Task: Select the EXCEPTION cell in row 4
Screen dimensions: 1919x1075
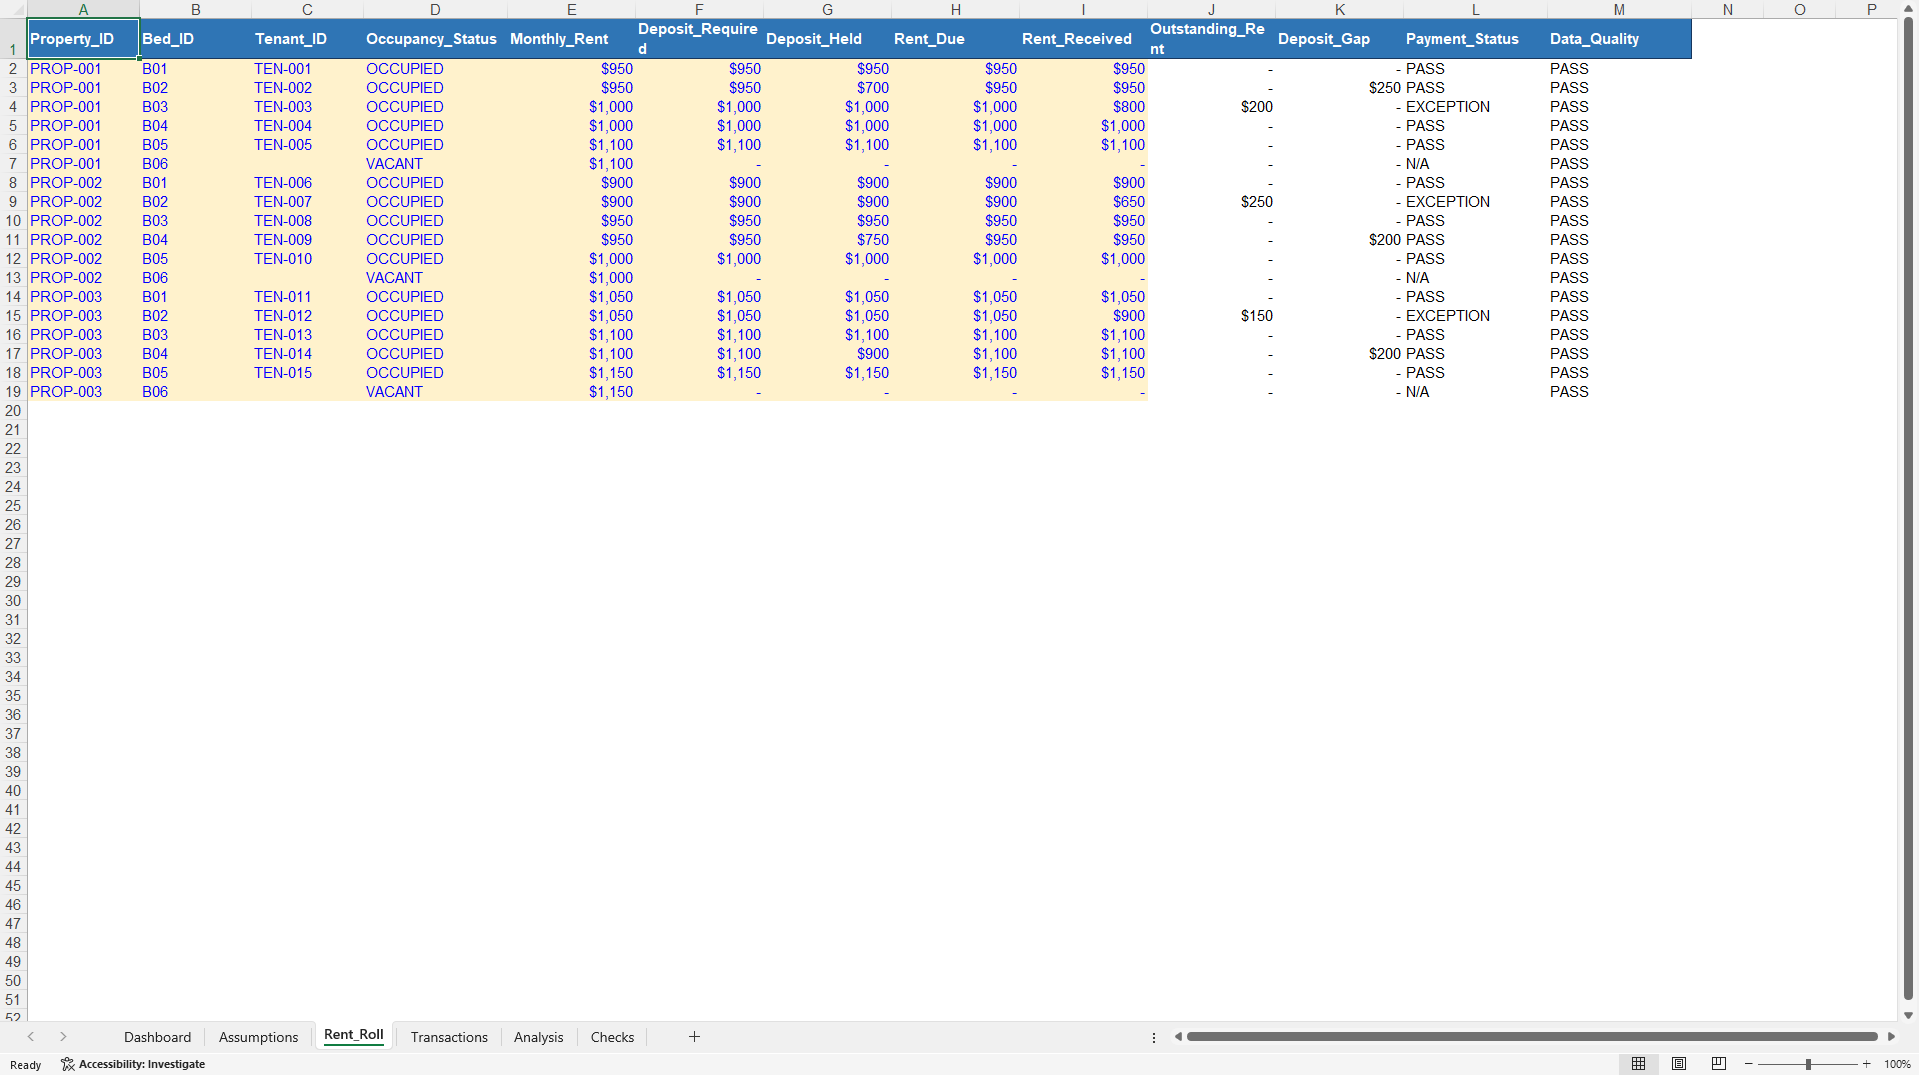Action: pyautogui.click(x=1475, y=107)
